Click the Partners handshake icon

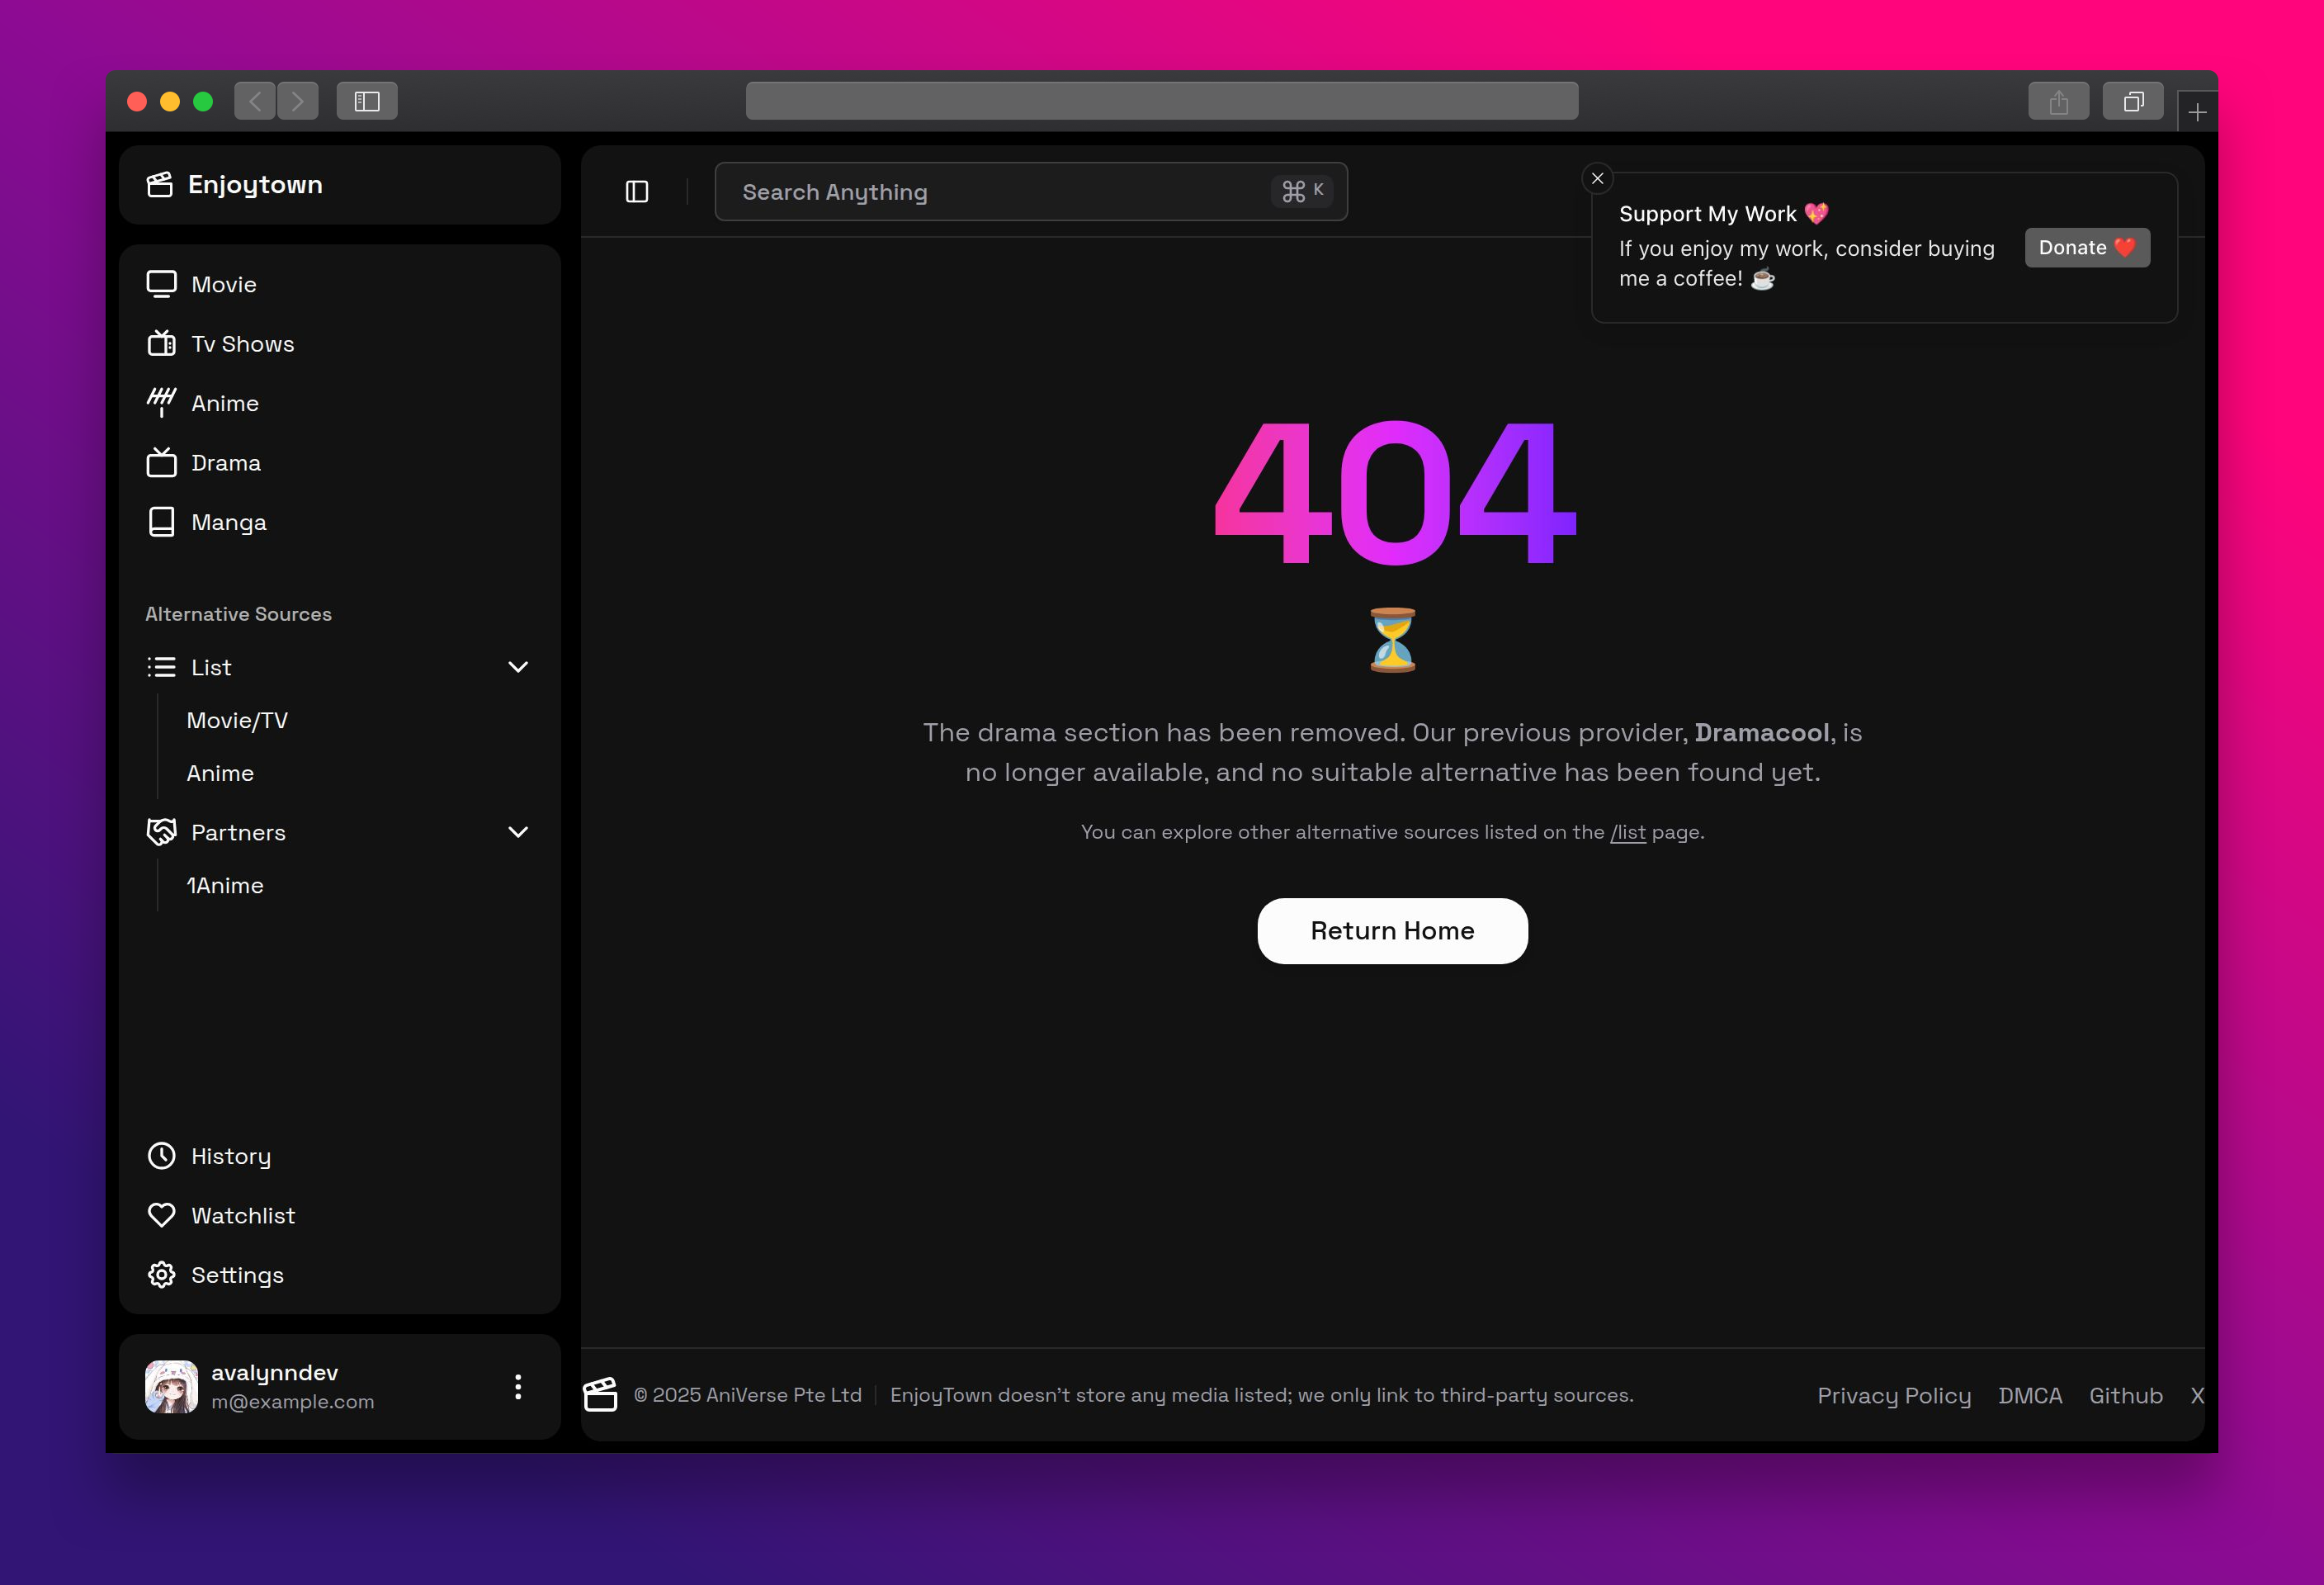point(161,832)
